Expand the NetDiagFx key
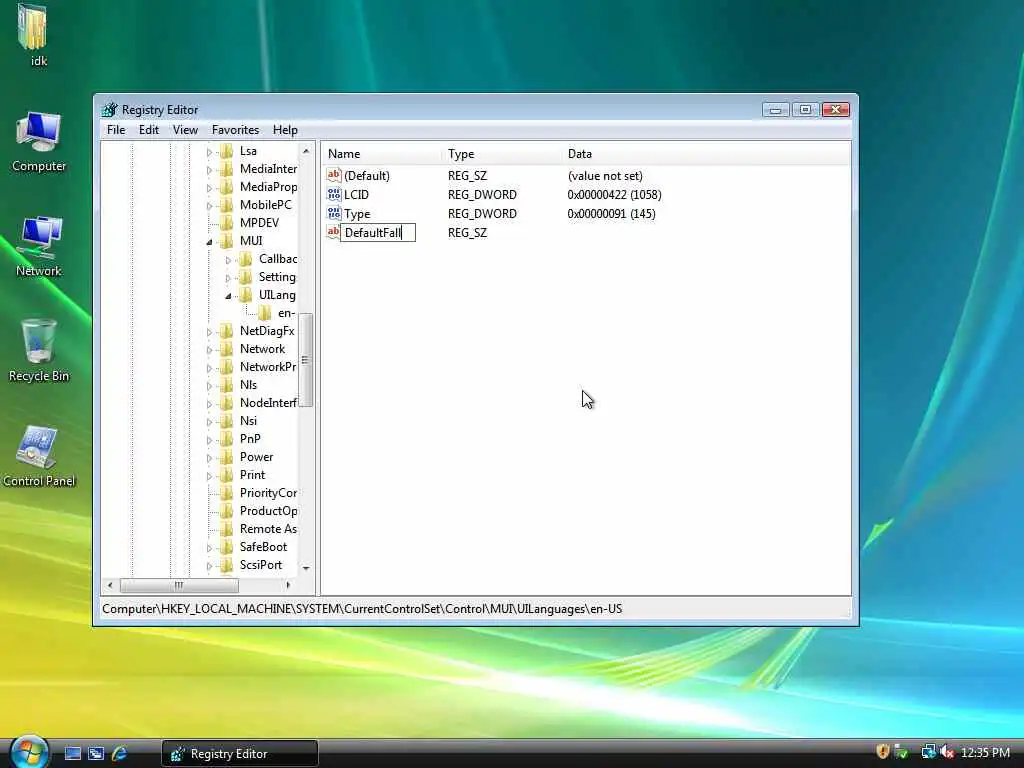1024x768 pixels. (209, 332)
